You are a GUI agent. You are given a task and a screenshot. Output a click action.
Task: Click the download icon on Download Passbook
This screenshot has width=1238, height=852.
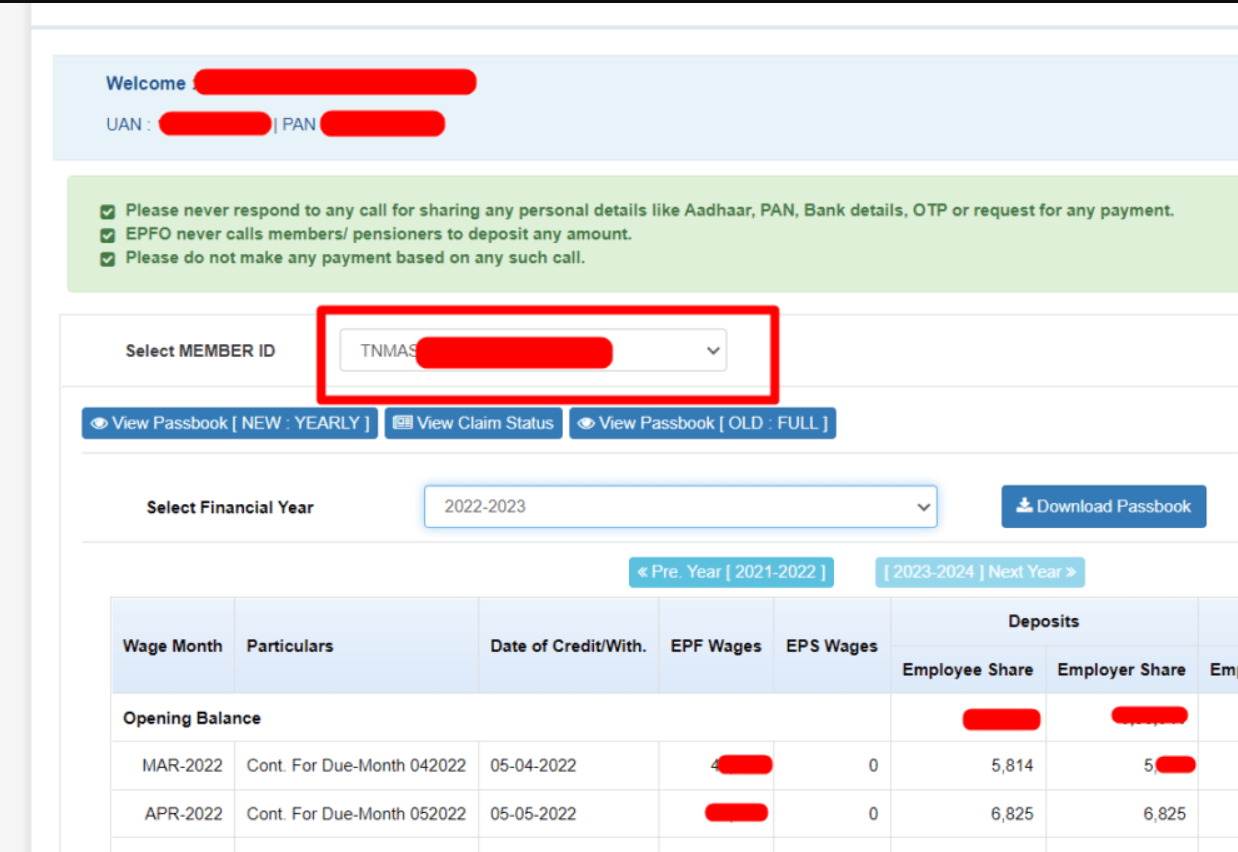(x=1023, y=506)
